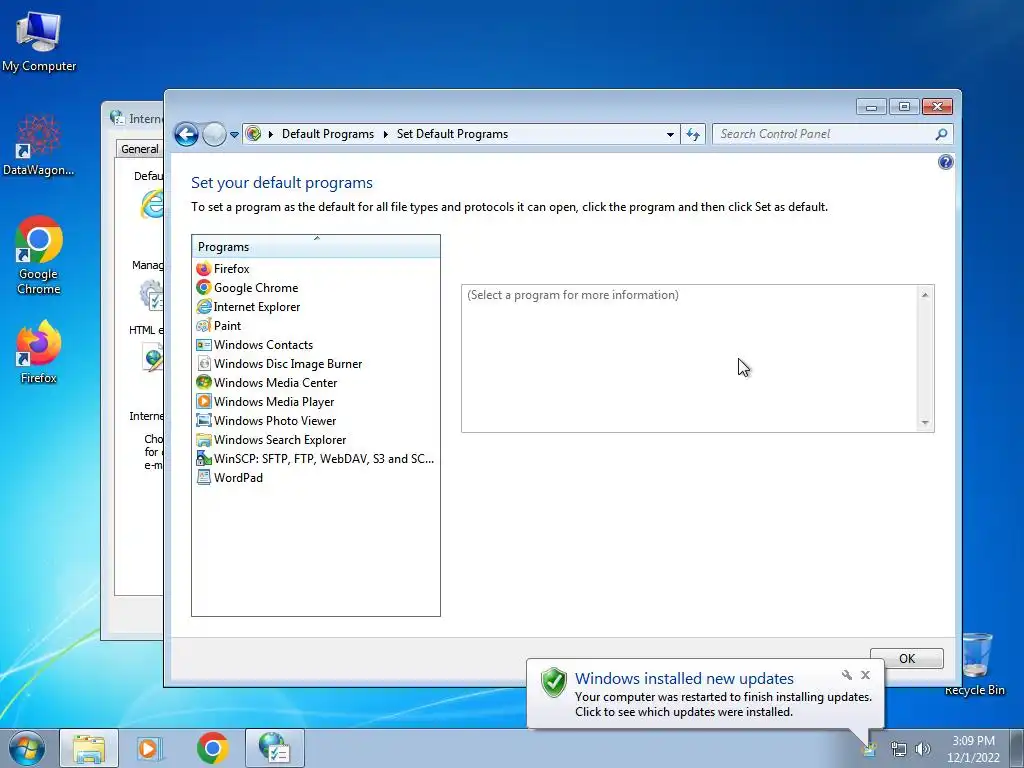Expand the Default Programs breadcrumb arrow

pyautogui.click(x=385, y=135)
